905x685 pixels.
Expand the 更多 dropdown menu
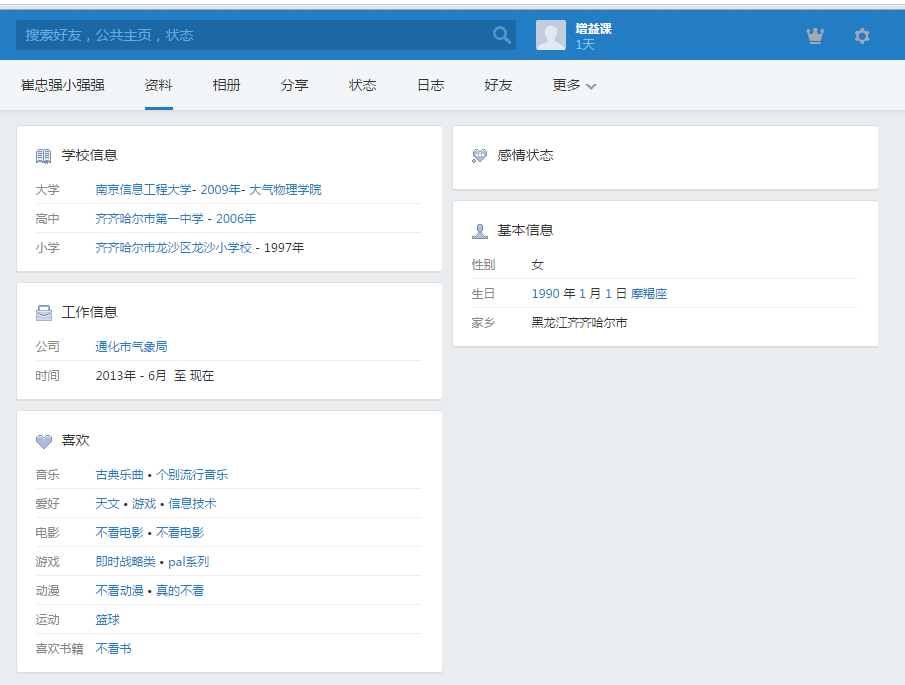[x=574, y=86]
